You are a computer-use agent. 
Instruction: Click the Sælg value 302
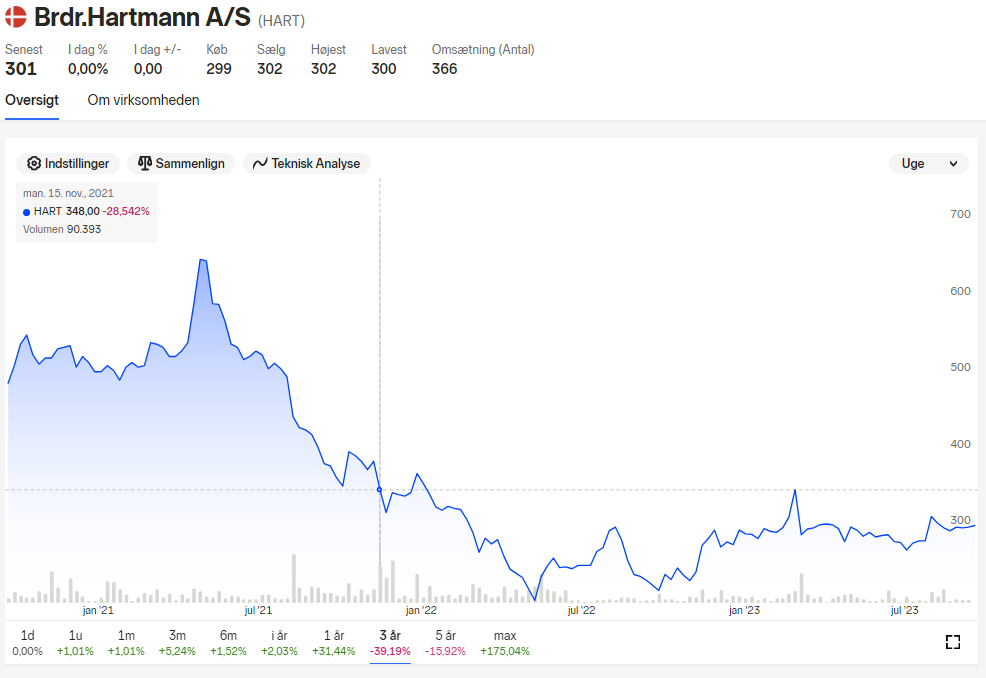(x=270, y=69)
